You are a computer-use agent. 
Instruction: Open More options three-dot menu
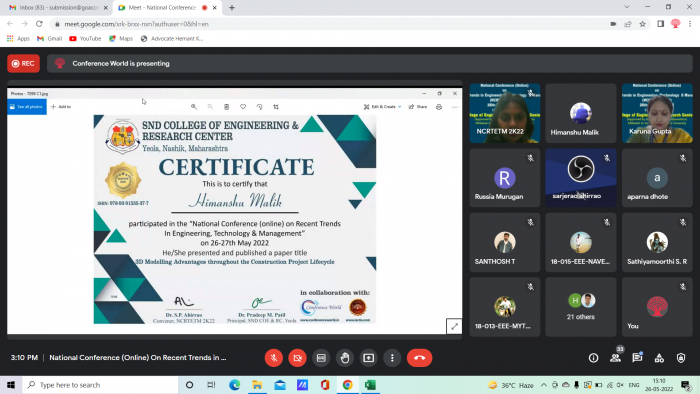click(x=392, y=358)
